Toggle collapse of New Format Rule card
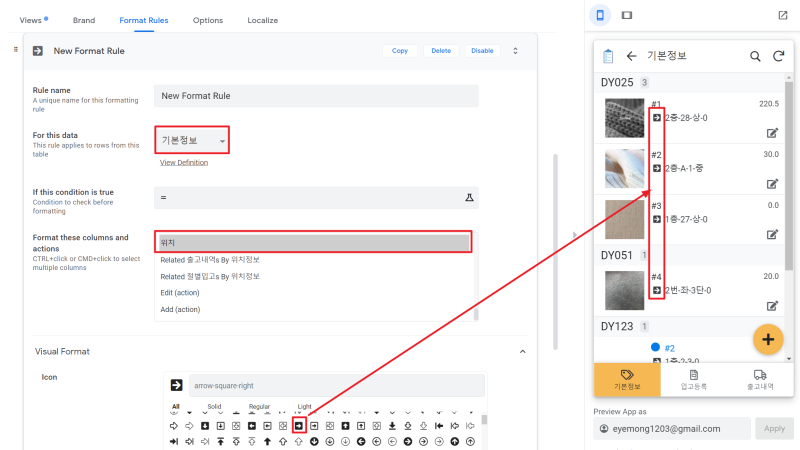800x450 pixels. (515, 51)
